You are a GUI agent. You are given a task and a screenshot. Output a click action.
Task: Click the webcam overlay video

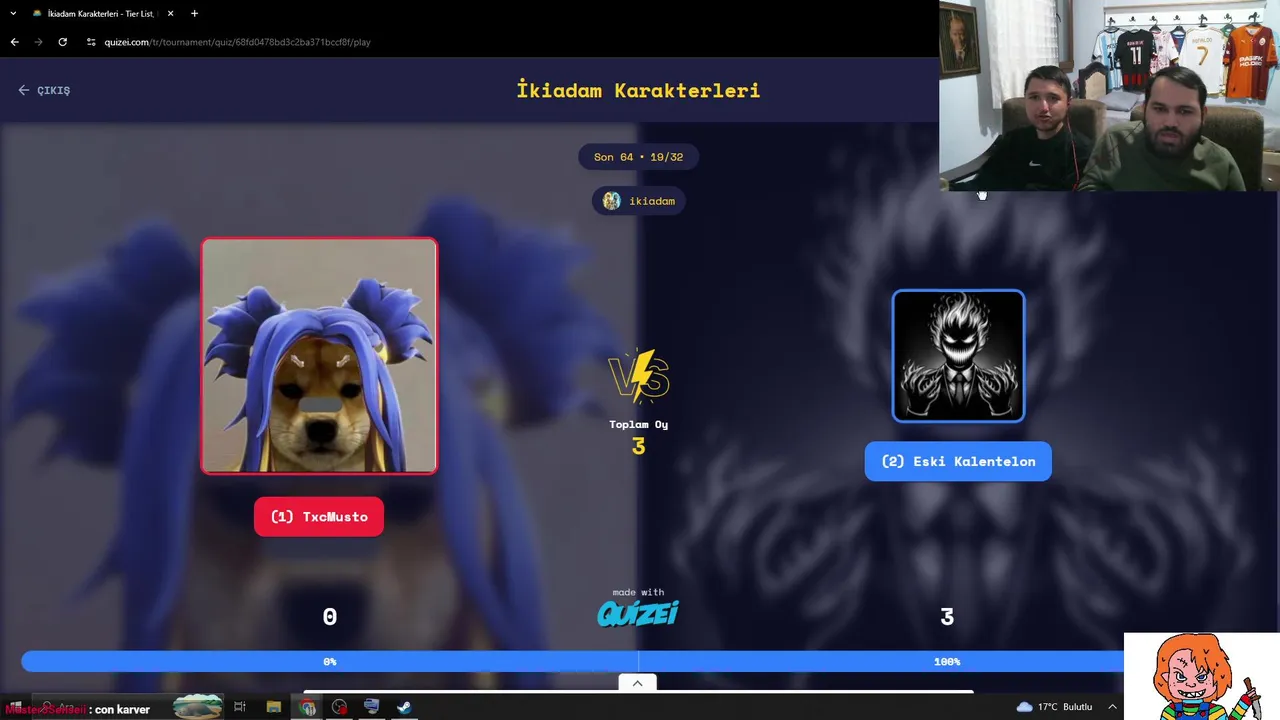[x=1109, y=95]
